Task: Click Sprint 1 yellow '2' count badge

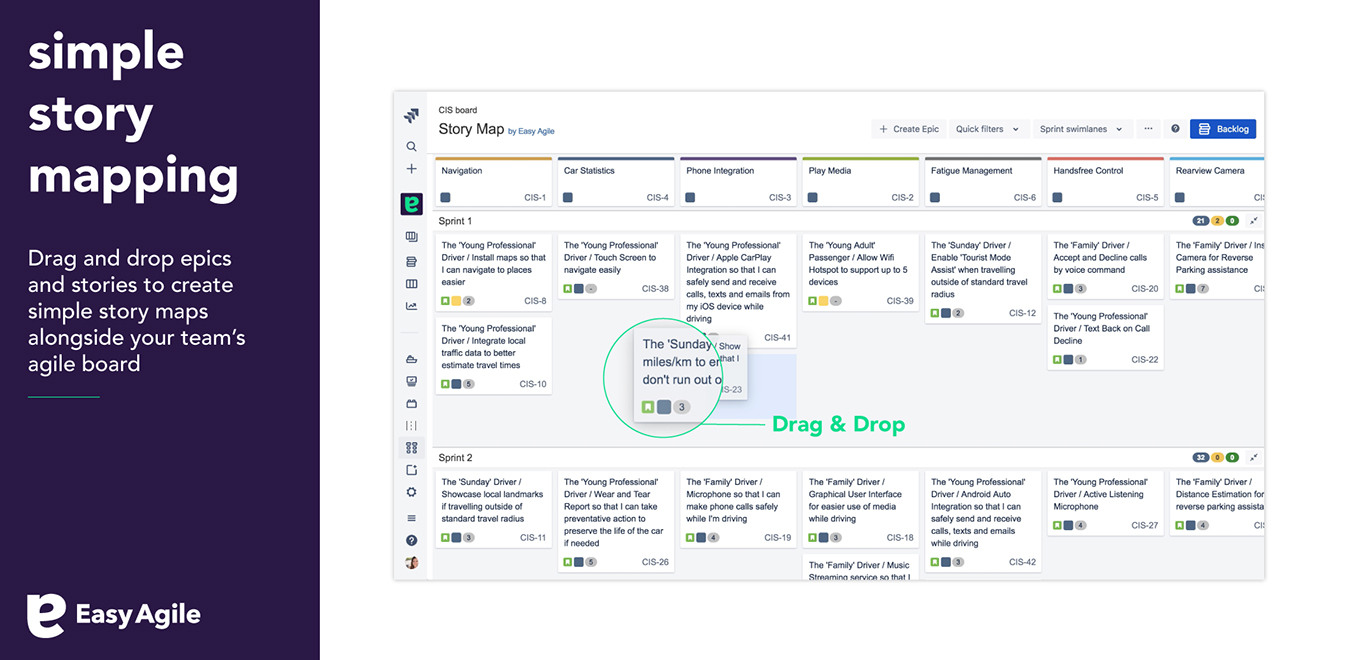Action: tap(1217, 221)
